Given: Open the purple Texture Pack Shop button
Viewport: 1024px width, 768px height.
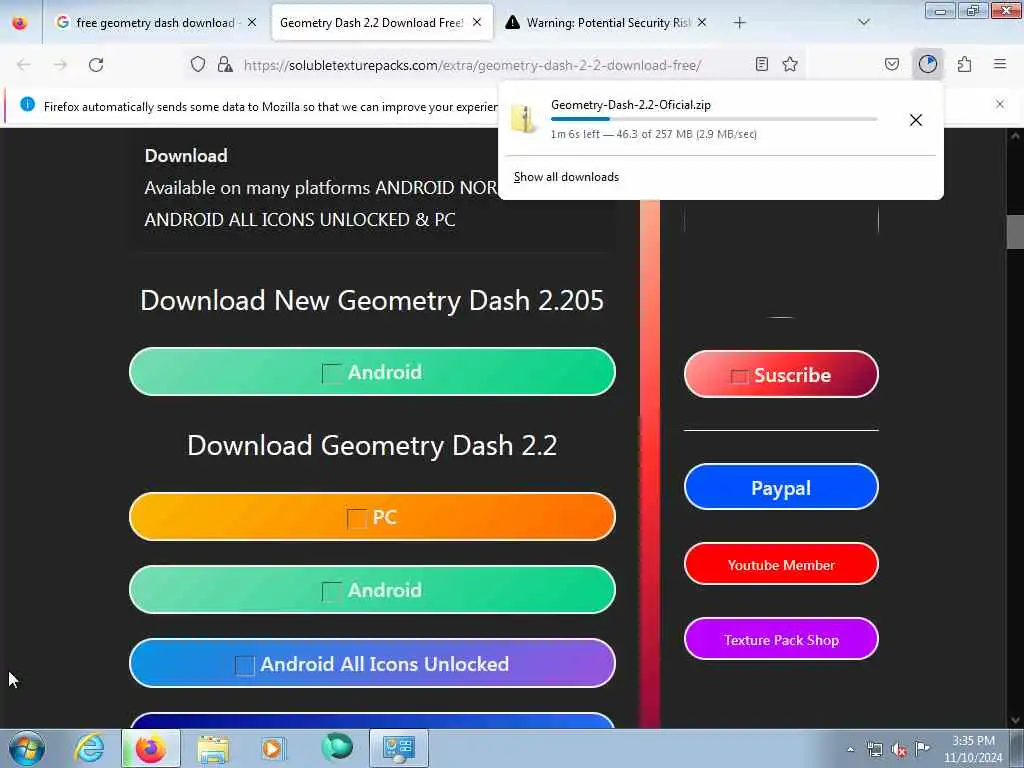Looking at the screenshot, I should pos(781,639).
